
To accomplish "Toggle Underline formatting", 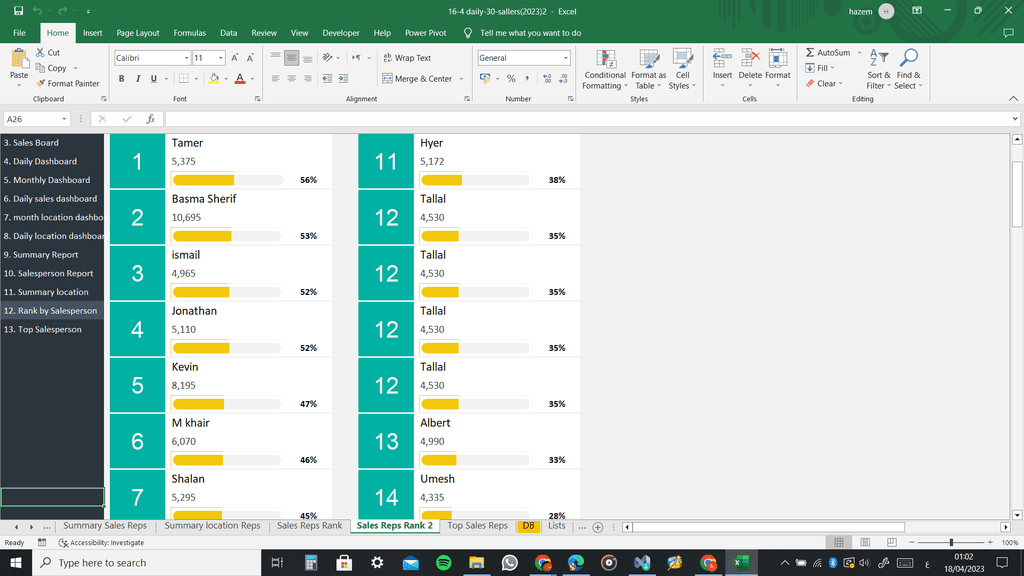I will click(x=153, y=79).
